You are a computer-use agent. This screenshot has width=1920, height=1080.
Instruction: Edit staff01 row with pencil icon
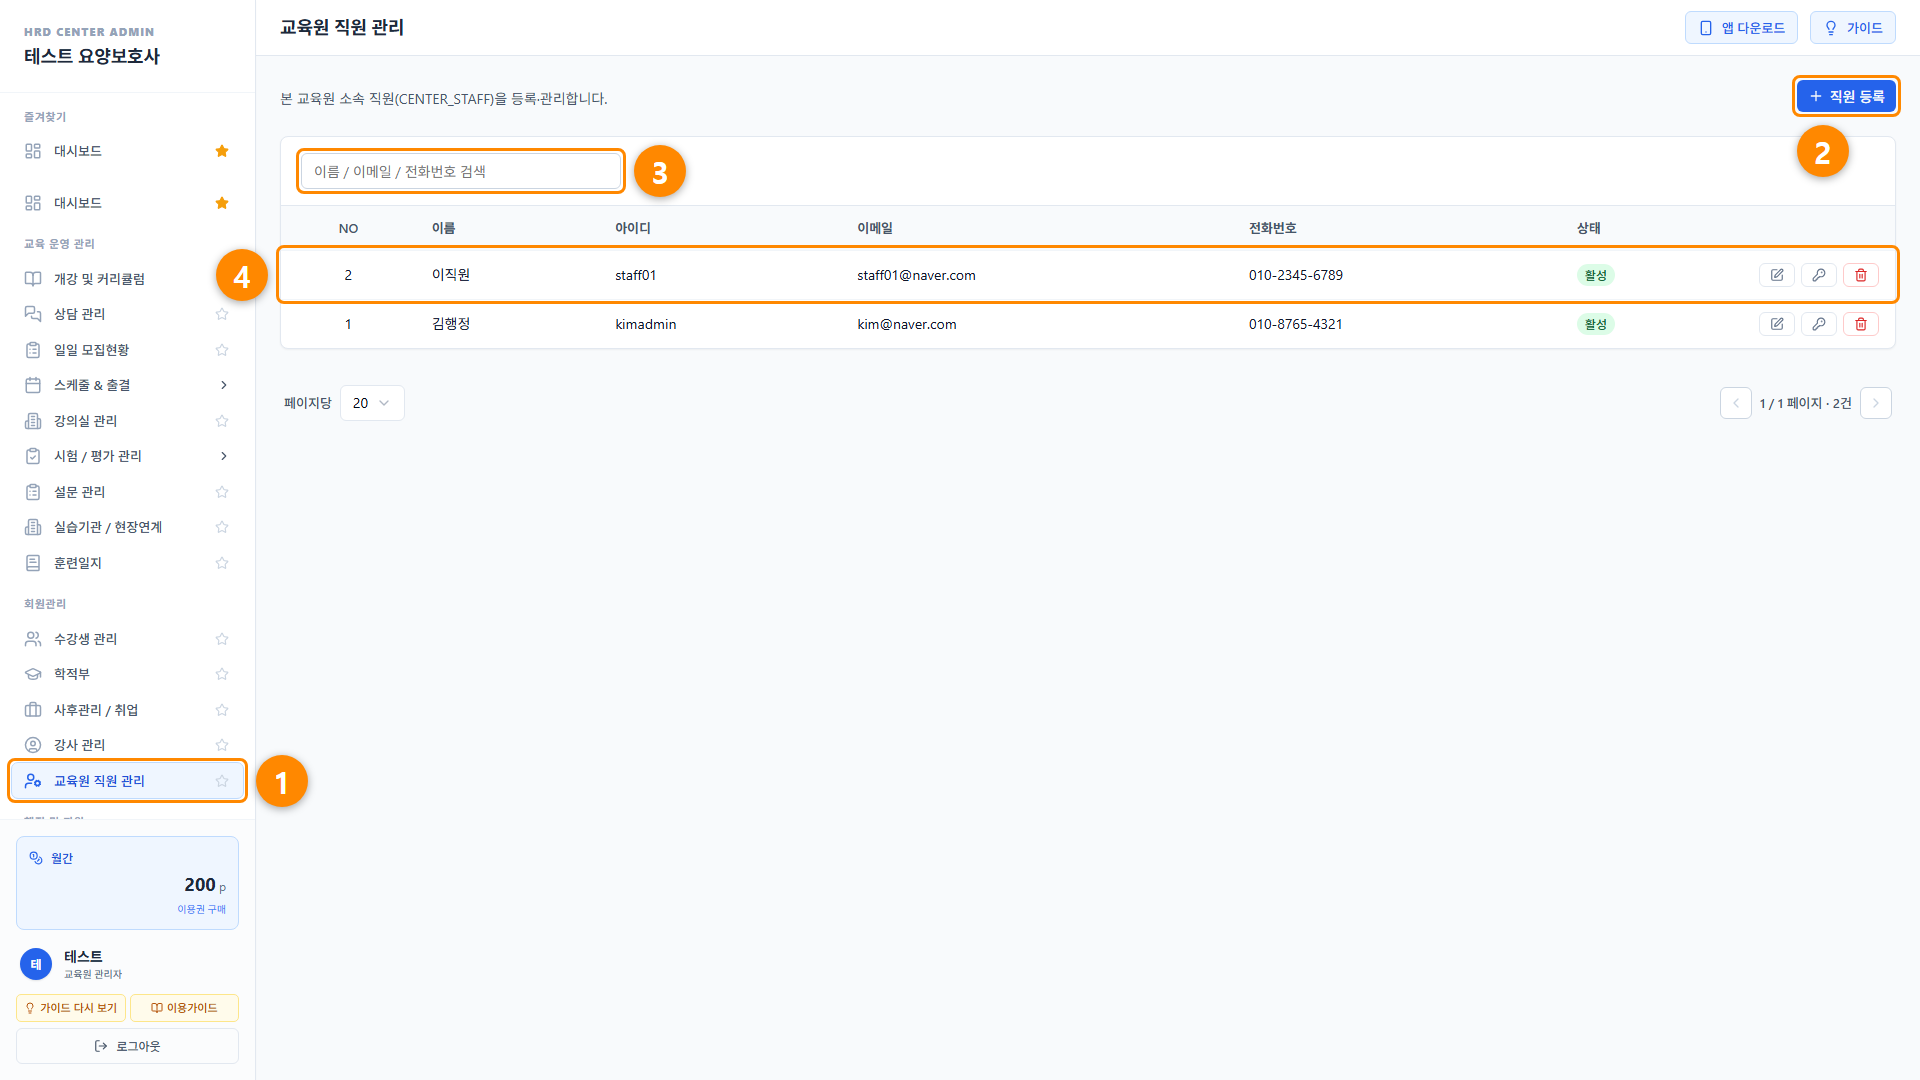[1777, 275]
